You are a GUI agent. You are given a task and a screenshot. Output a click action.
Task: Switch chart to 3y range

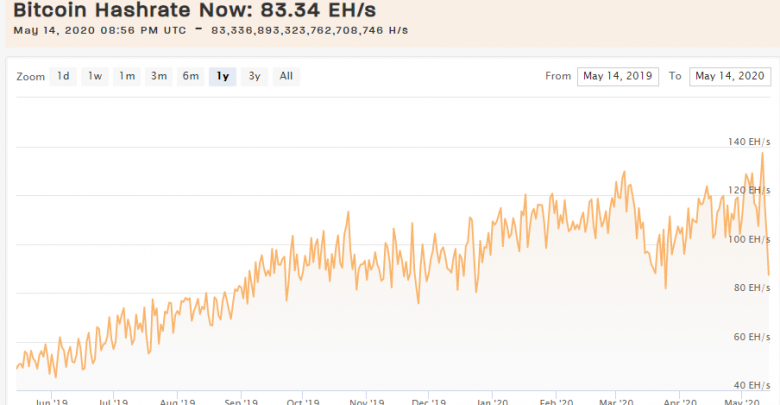tap(254, 77)
